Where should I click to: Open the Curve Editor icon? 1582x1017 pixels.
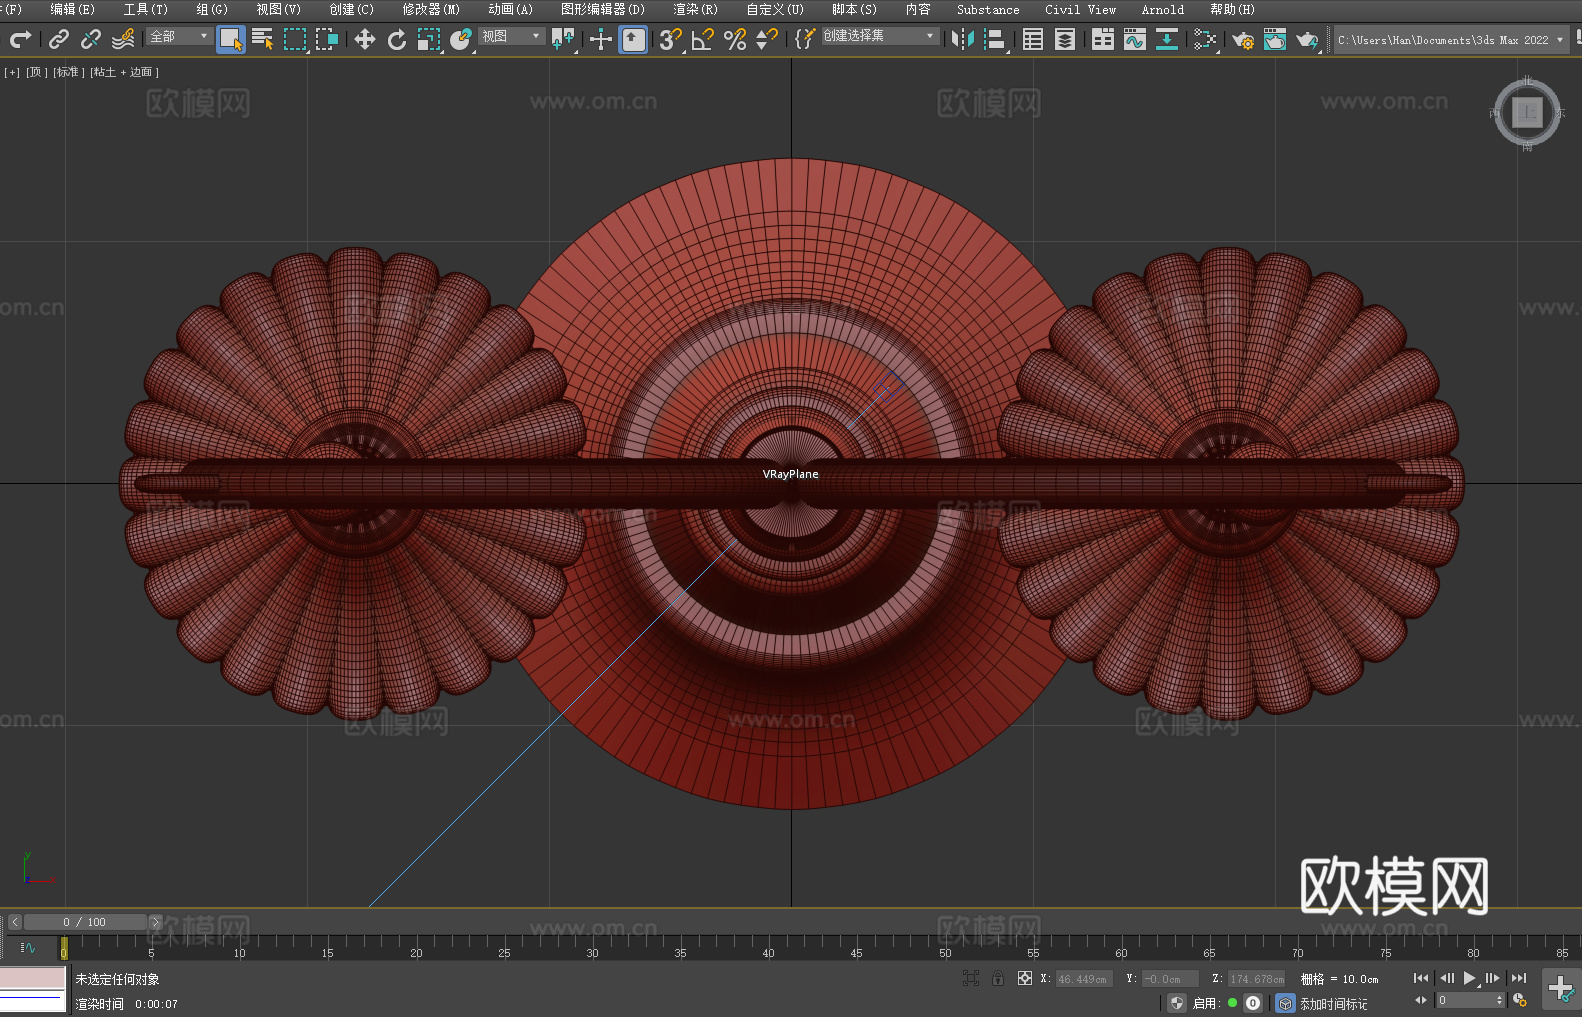tap(1134, 40)
